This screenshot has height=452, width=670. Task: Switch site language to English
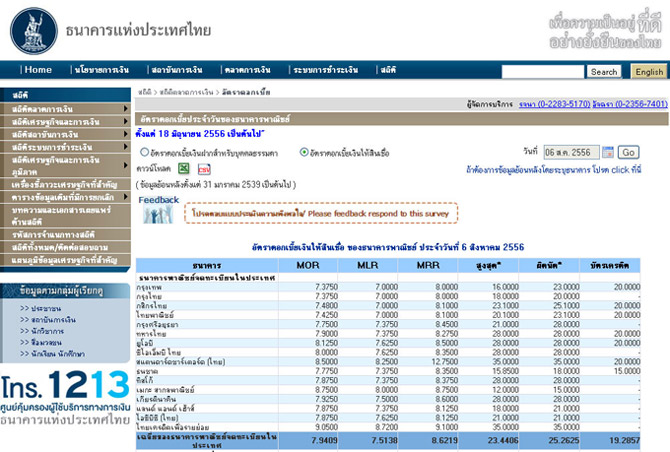[649, 72]
